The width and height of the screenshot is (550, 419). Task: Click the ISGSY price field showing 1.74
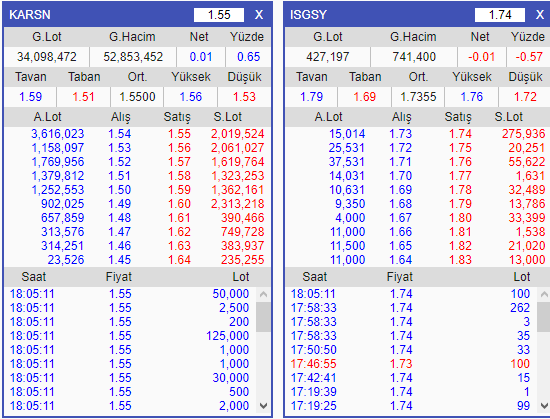[x=500, y=15]
